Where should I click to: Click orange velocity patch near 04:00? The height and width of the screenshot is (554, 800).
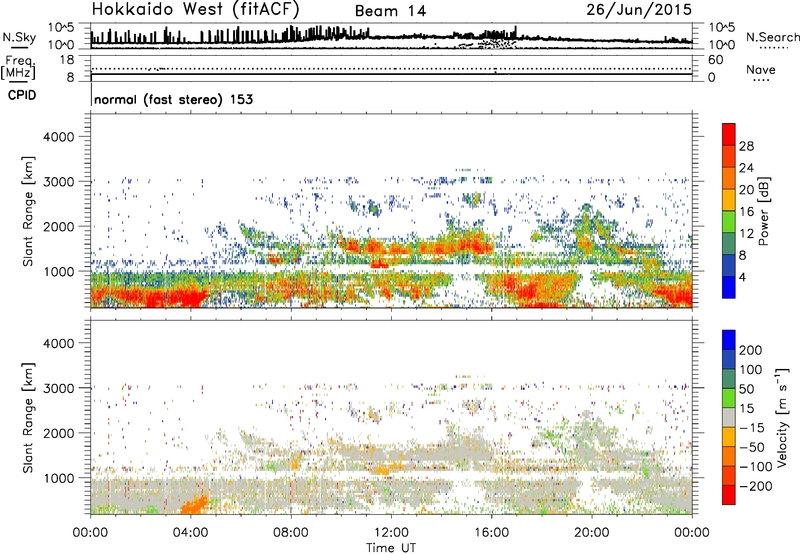[x=194, y=505]
